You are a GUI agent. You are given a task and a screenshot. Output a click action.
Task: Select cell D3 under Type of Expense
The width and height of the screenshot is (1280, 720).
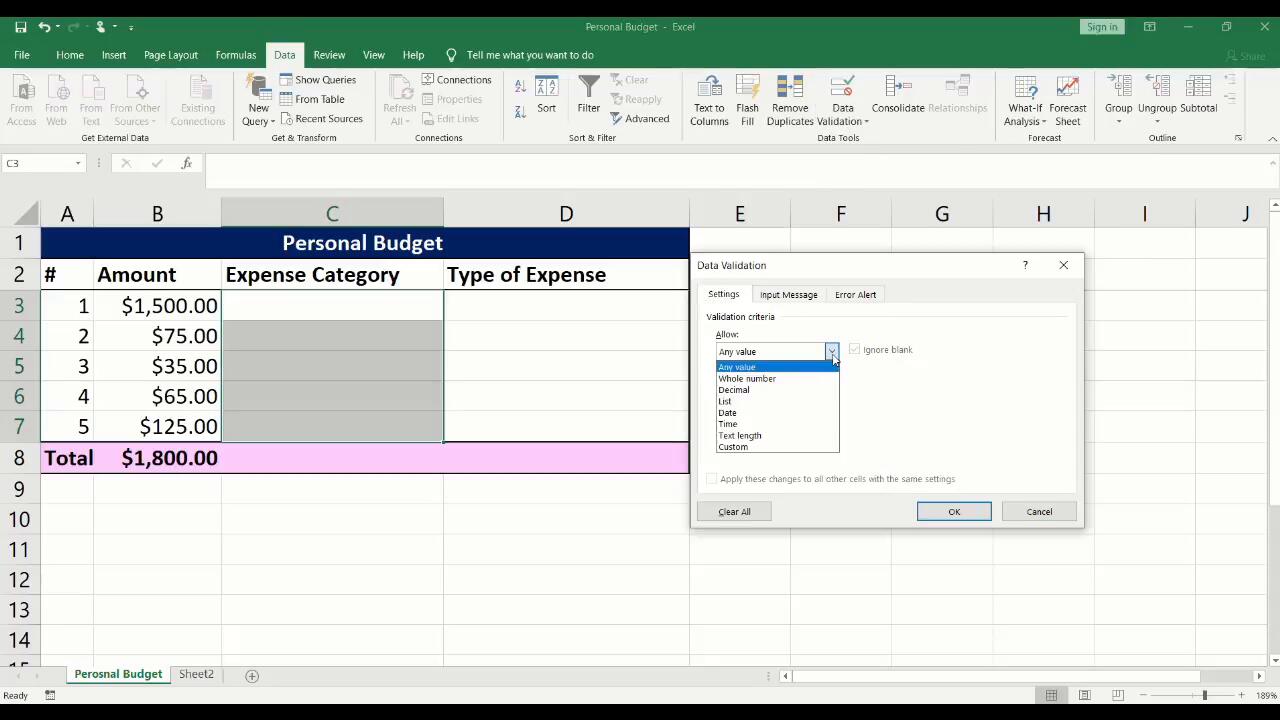[x=566, y=306]
